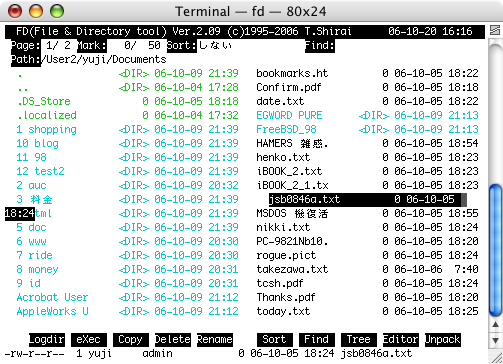
Task: Click the 'Page:' header label
Action: click(26, 45)
